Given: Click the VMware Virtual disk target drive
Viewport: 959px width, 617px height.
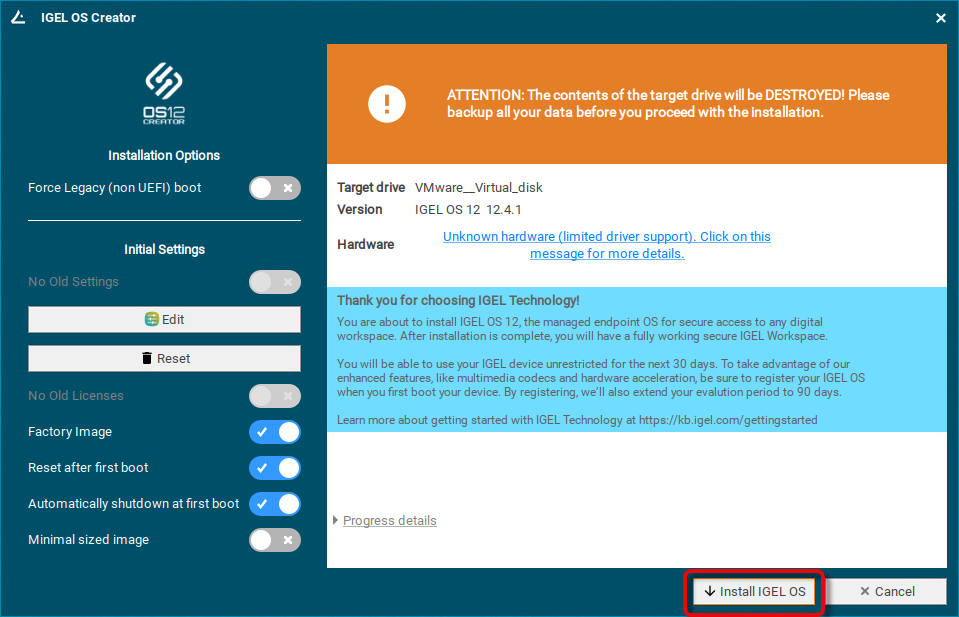Looking at the screenshot, I should [478, 187].
